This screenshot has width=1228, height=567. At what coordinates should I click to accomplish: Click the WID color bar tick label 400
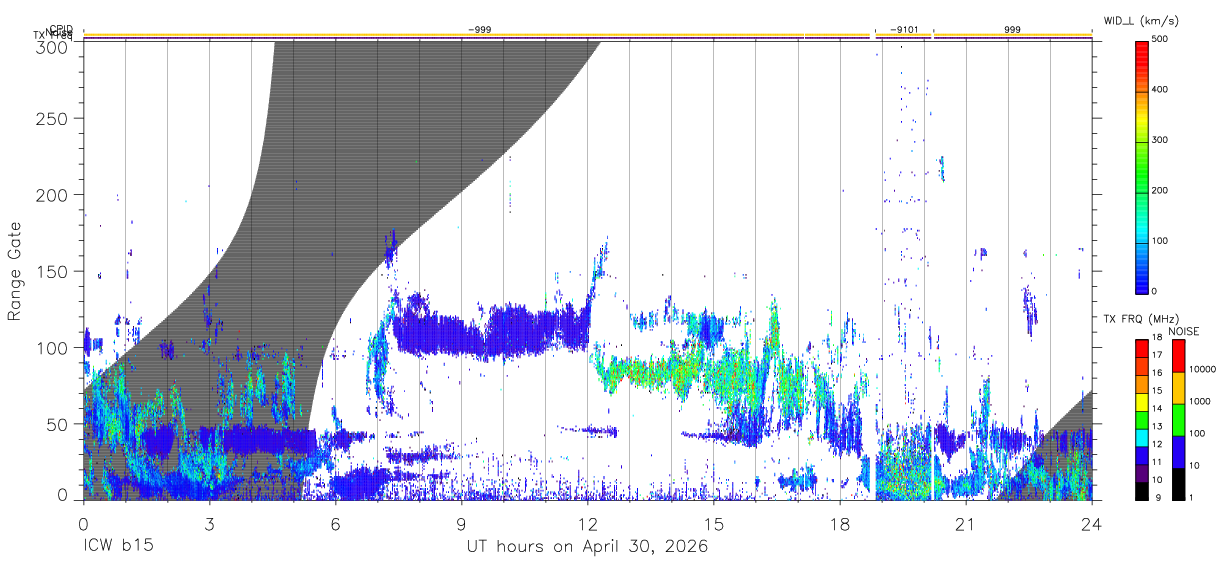point(1161,90)
